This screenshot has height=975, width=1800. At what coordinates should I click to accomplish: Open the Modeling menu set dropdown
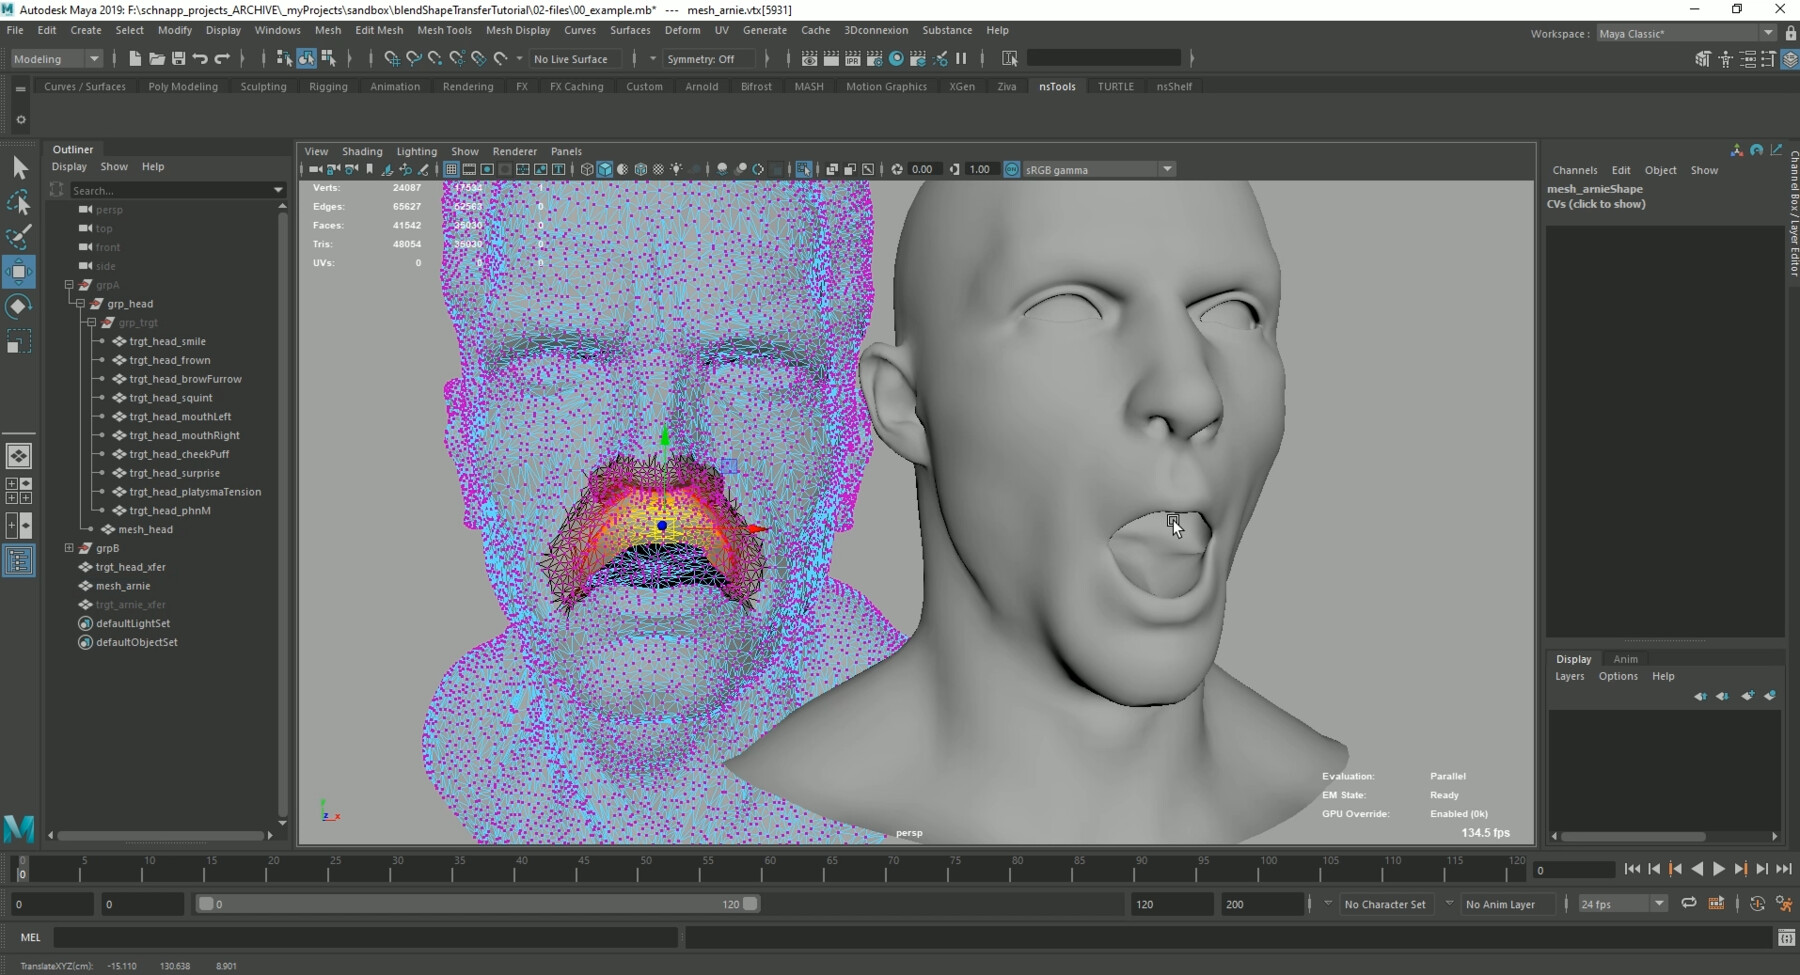(55, 59)
